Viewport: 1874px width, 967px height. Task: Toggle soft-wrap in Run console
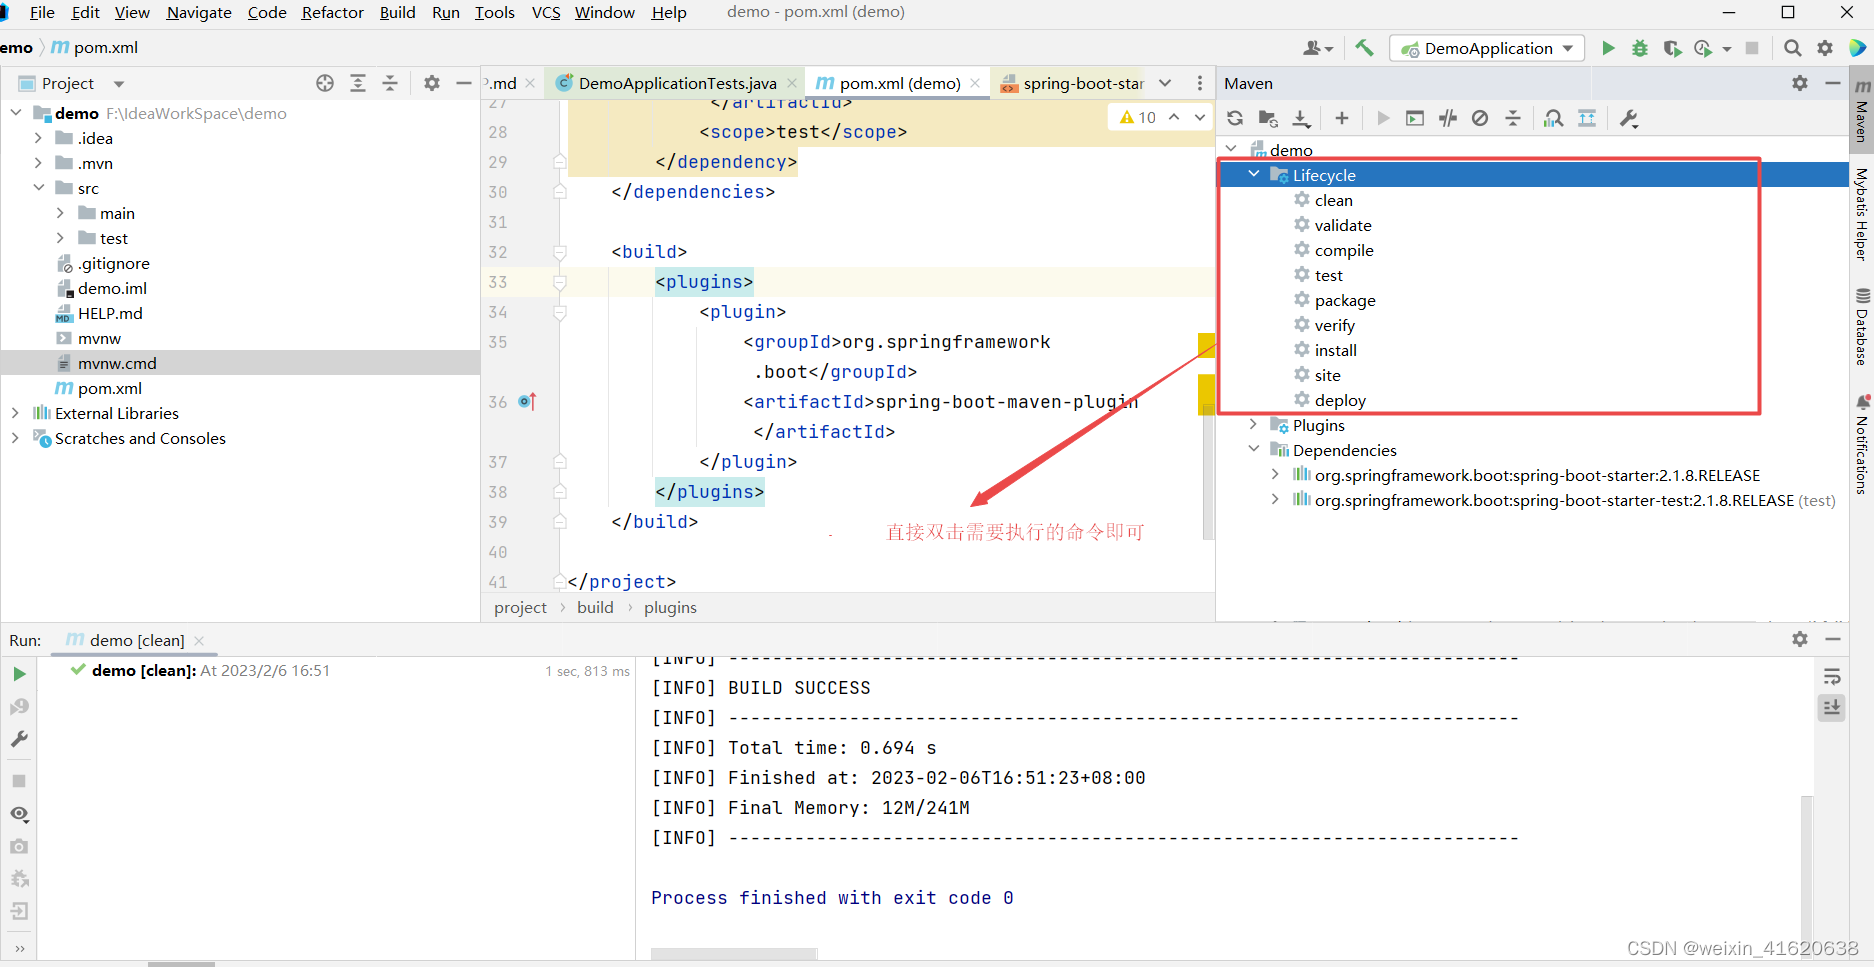(x=1831, y=677)
